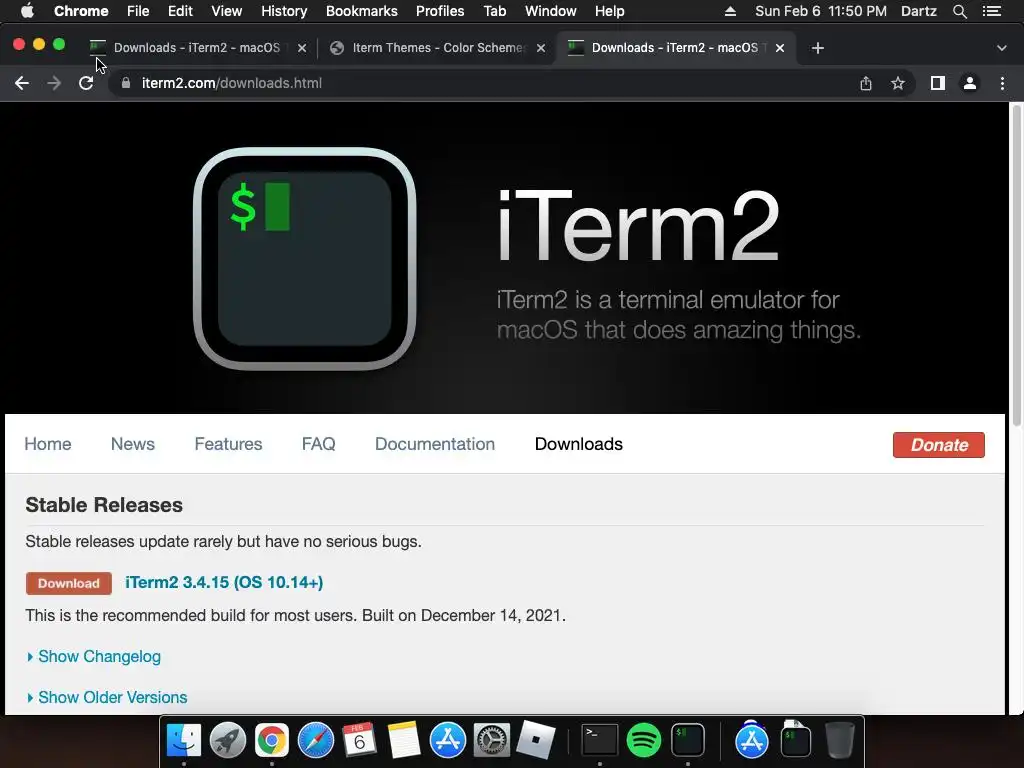1024x768 pixels.
Task: Open the tab search chevron
Action: [x=1002, y=48]
